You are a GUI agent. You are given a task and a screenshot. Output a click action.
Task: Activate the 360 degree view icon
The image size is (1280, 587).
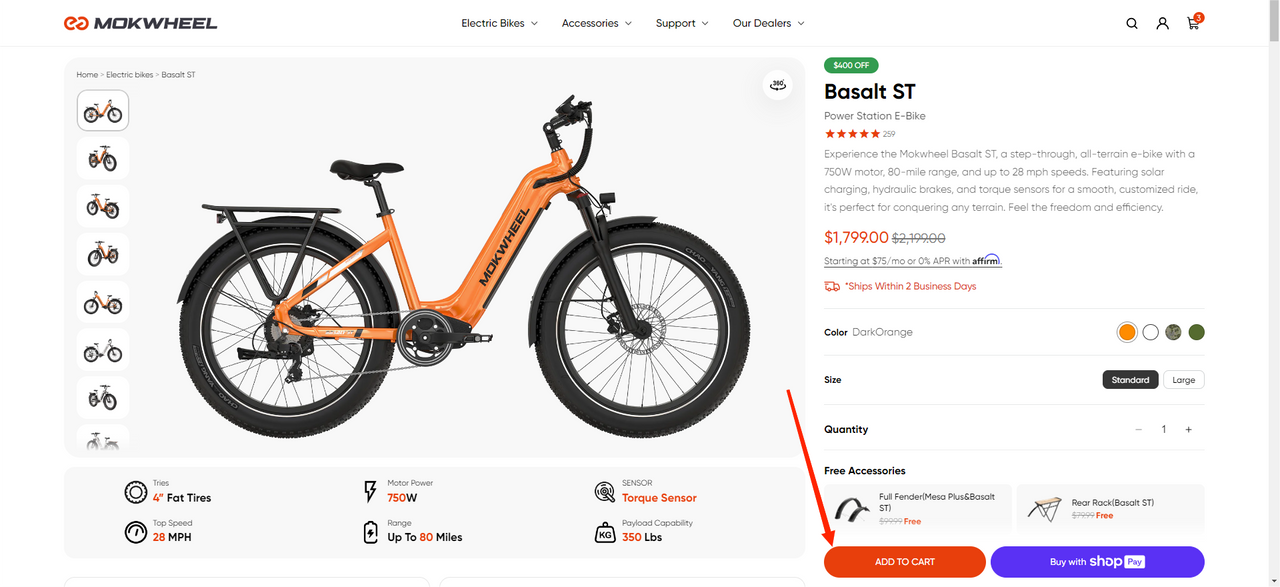click(777, 85)
